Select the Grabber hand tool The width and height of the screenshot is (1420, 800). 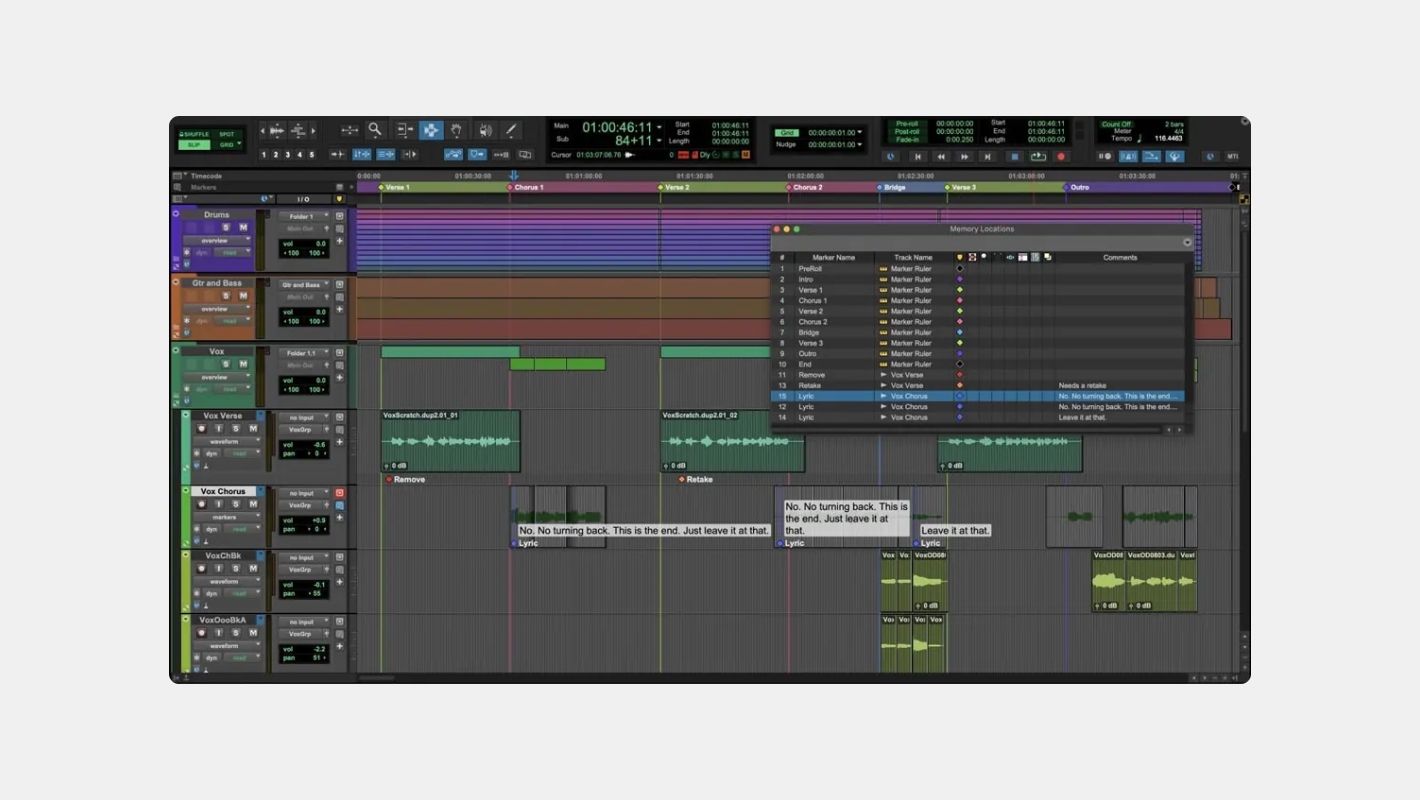click(x=458, y=131)
